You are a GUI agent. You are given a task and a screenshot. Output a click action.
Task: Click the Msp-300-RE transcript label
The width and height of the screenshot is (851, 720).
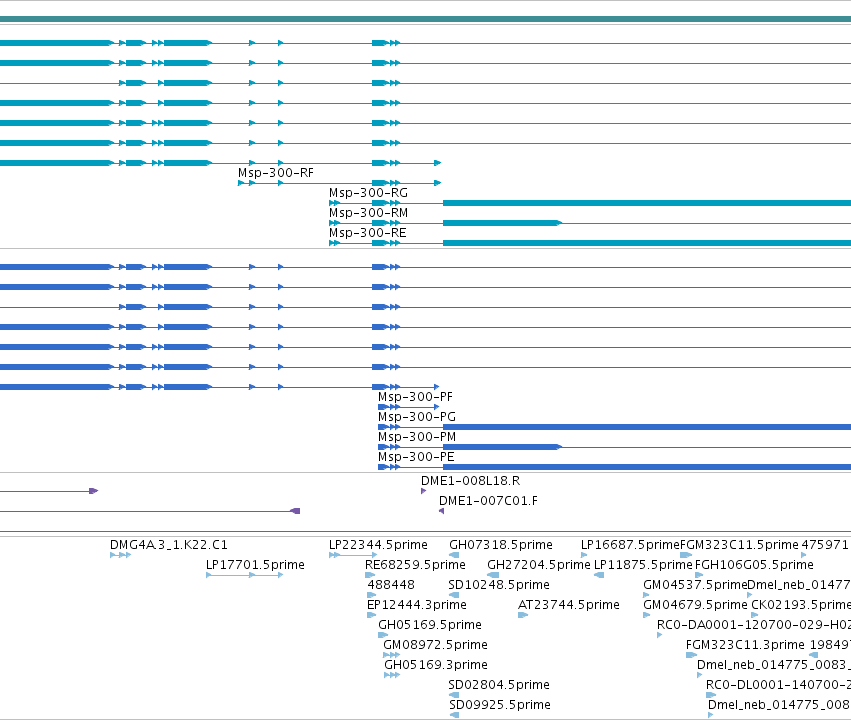click(x=367, y=233)
